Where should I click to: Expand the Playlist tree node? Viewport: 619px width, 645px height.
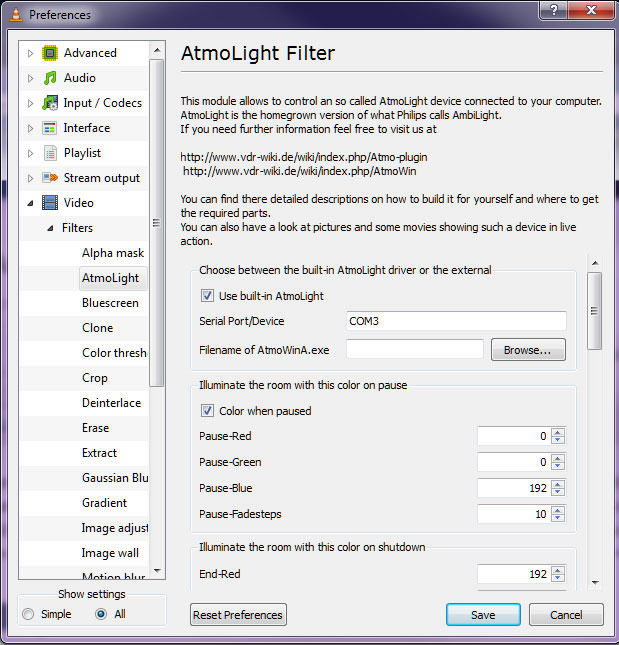[30, 153]
